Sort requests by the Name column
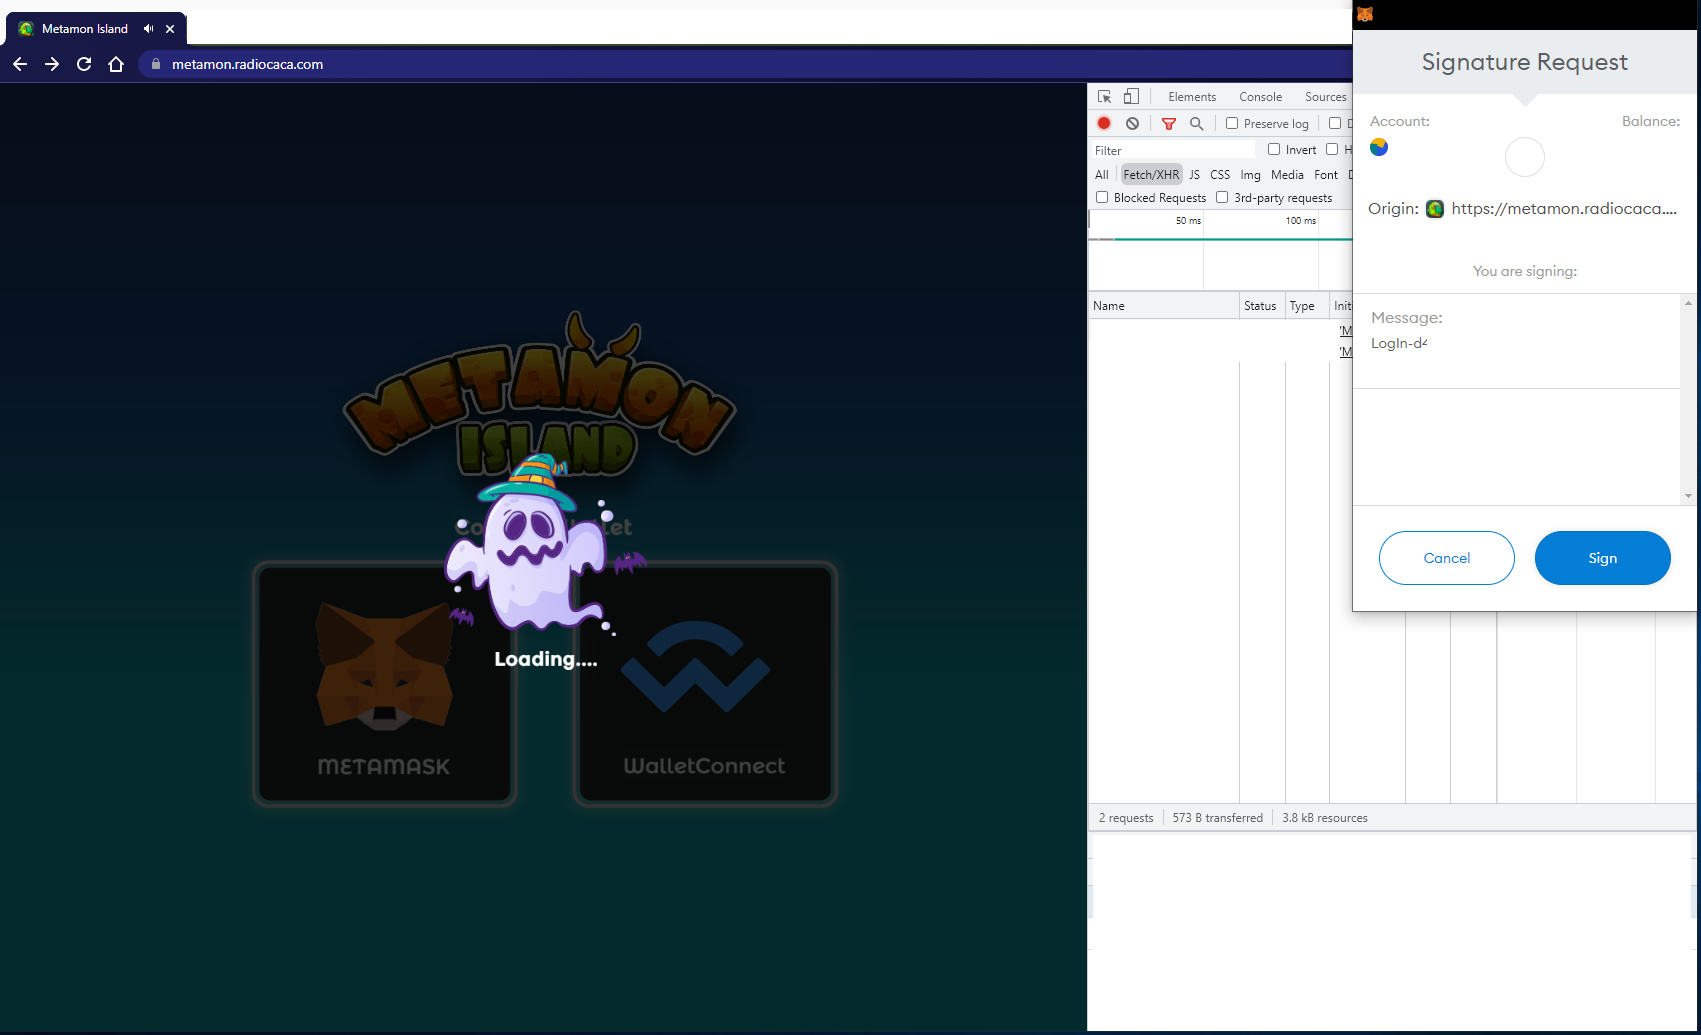1701x1035 pixels. (1163, 306)
